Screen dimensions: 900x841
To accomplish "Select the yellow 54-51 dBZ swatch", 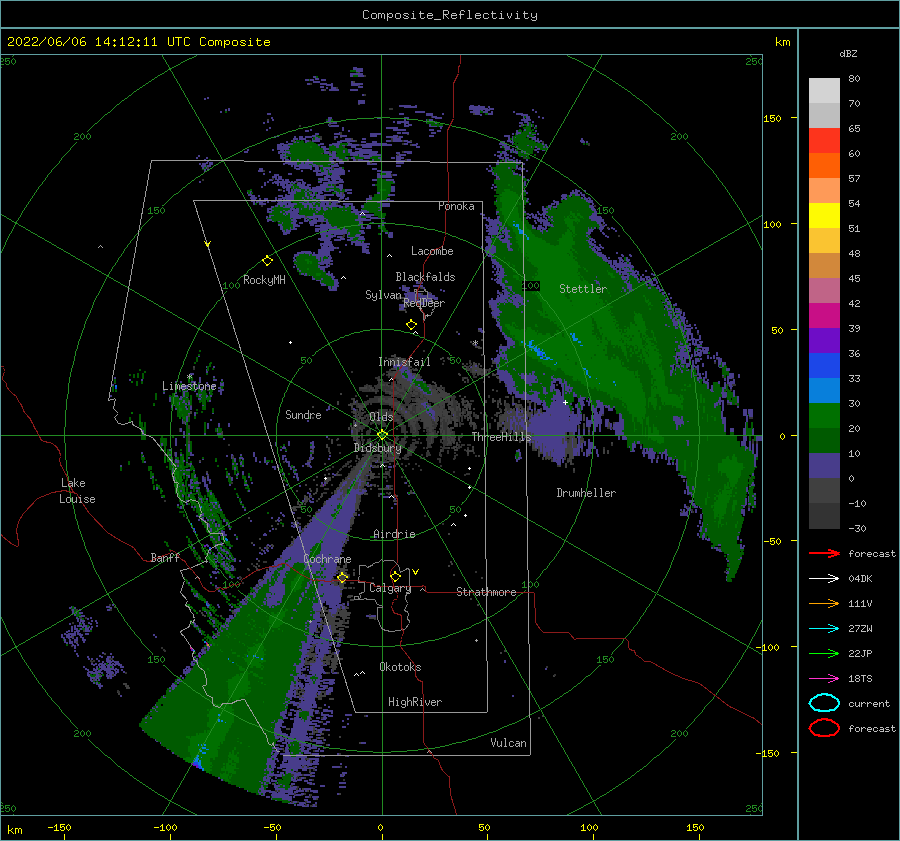I will click(x=824, y=216).
